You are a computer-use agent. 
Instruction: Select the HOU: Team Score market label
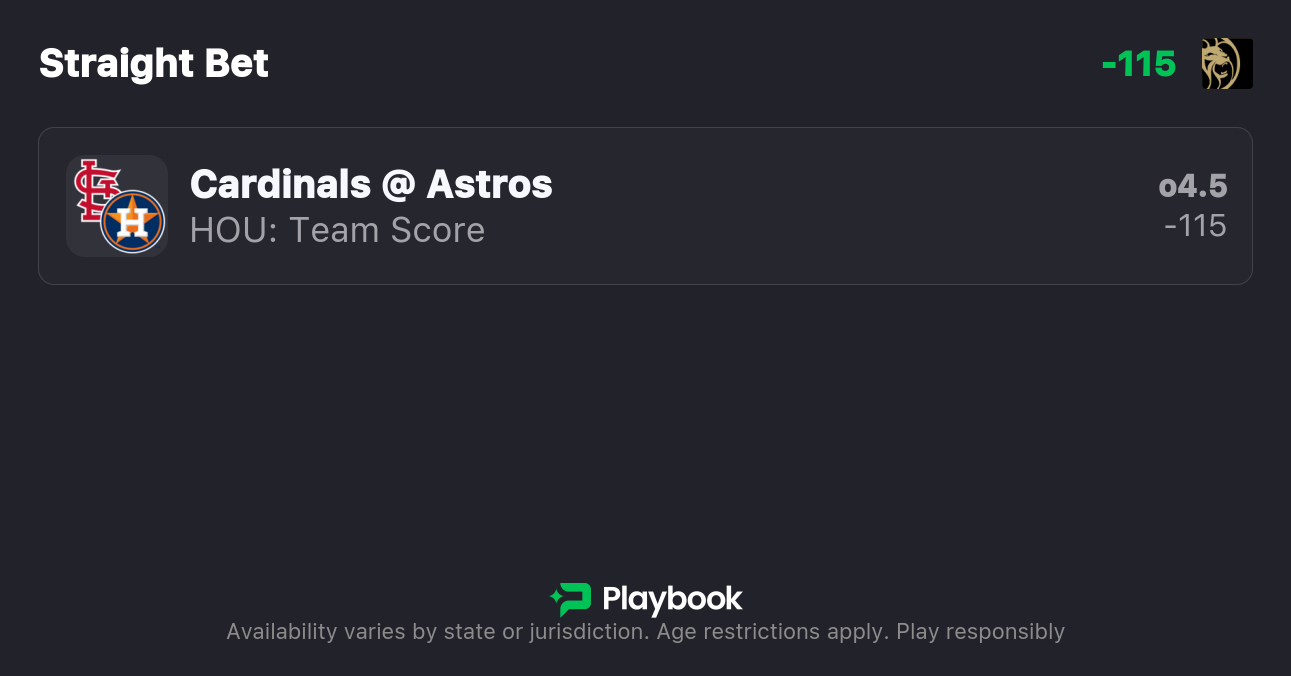tap(337, 230)
